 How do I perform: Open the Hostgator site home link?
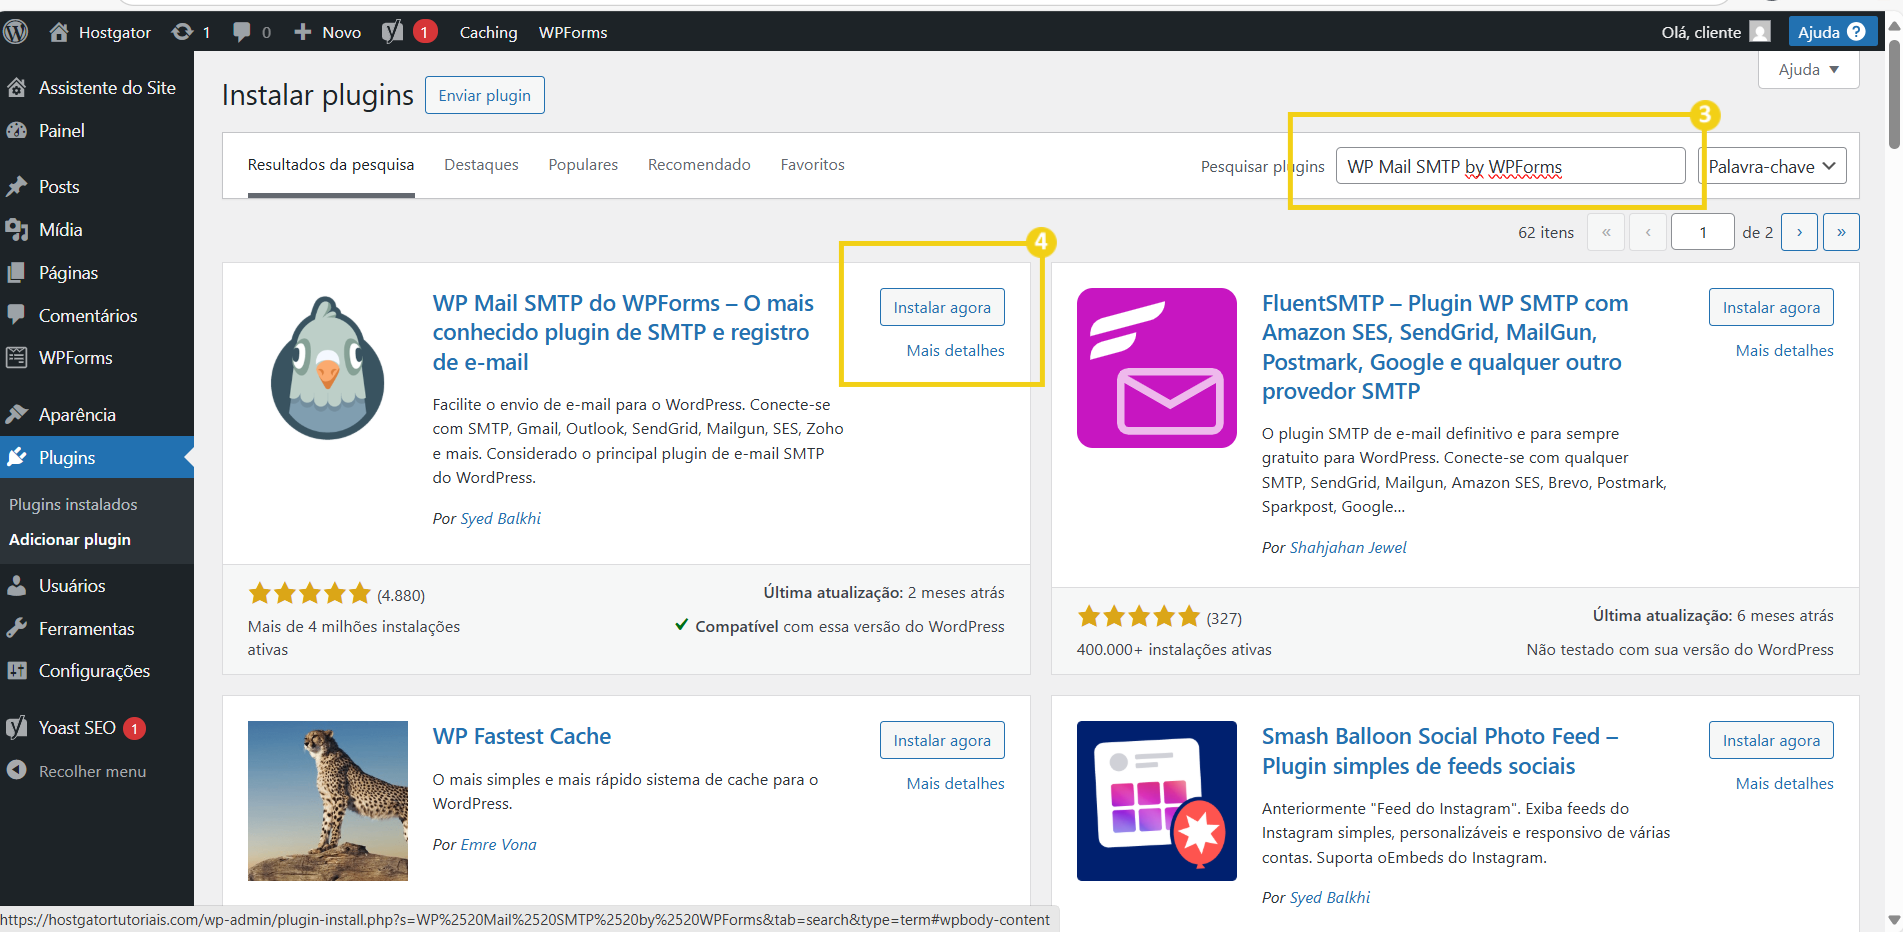coord(100,32)
